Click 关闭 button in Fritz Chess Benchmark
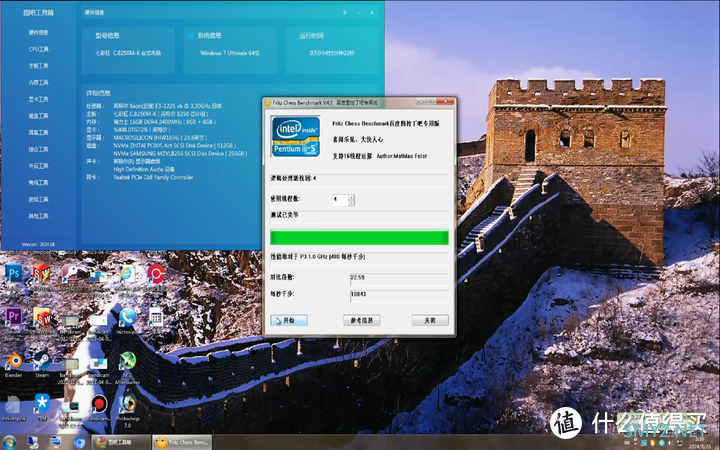 430,321
